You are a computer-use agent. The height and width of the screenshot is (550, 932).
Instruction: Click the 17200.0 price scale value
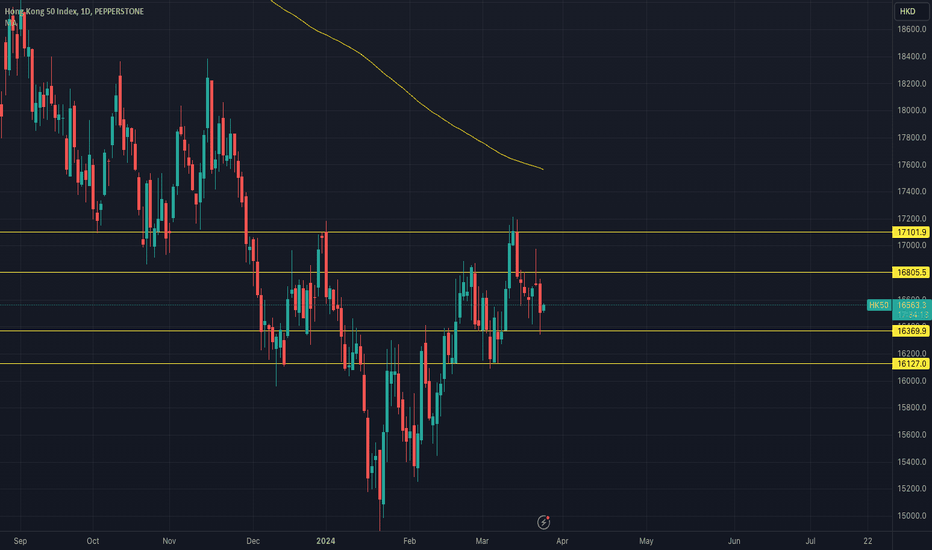click(x=912, y=219)
